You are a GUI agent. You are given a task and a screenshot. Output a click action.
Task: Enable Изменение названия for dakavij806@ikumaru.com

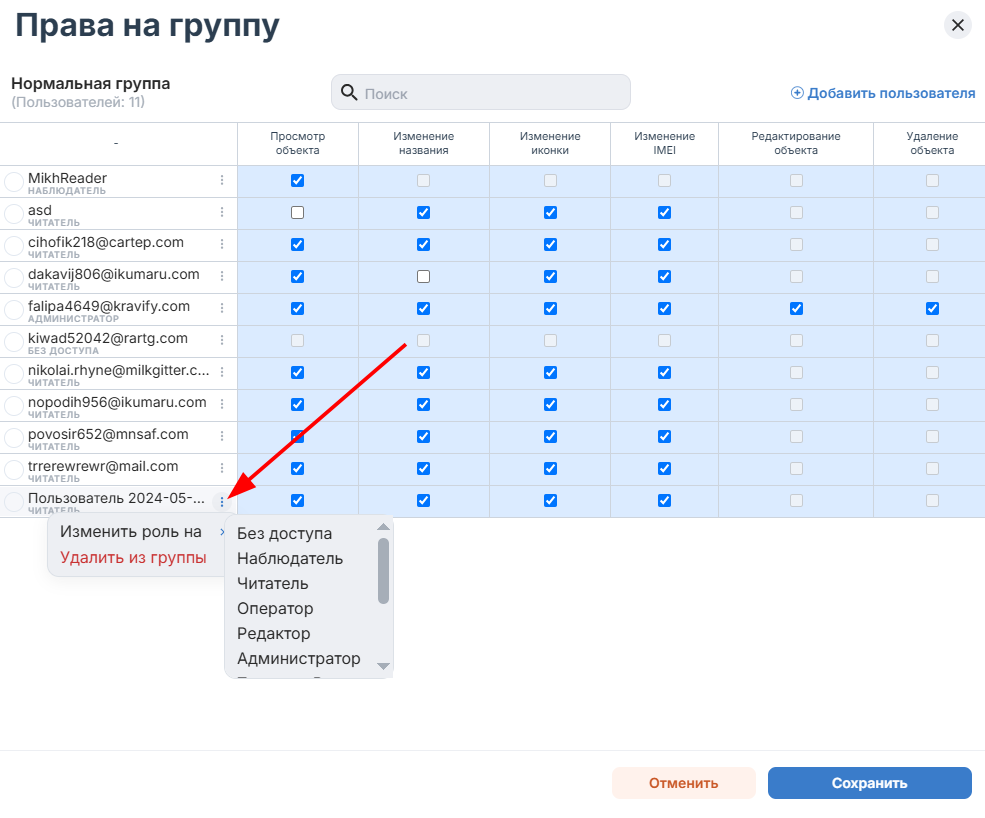click(x=423, y=276)
